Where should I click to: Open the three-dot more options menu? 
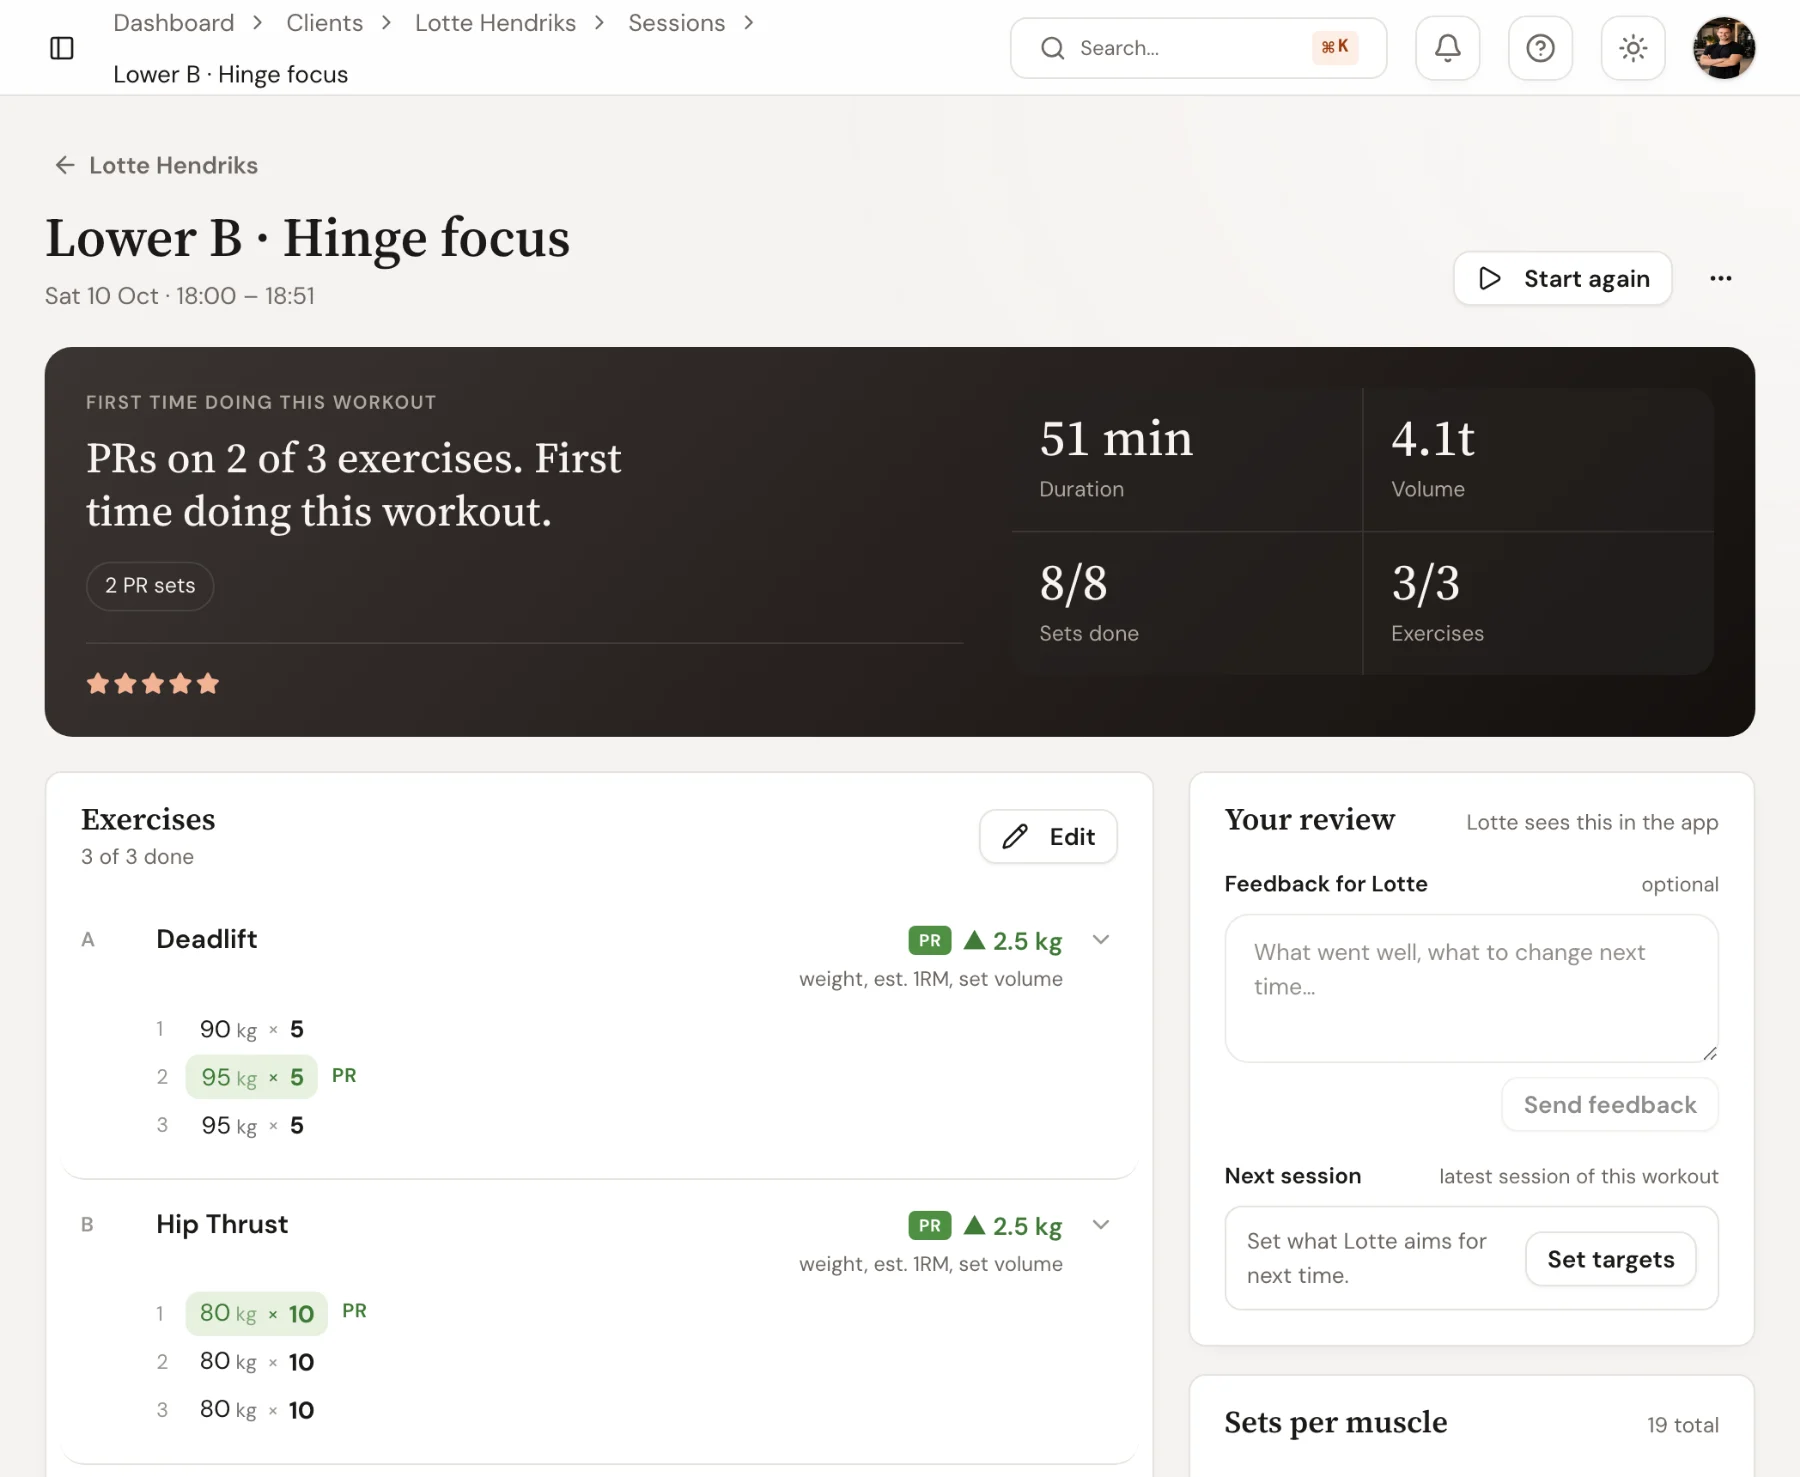[1720, 278]
